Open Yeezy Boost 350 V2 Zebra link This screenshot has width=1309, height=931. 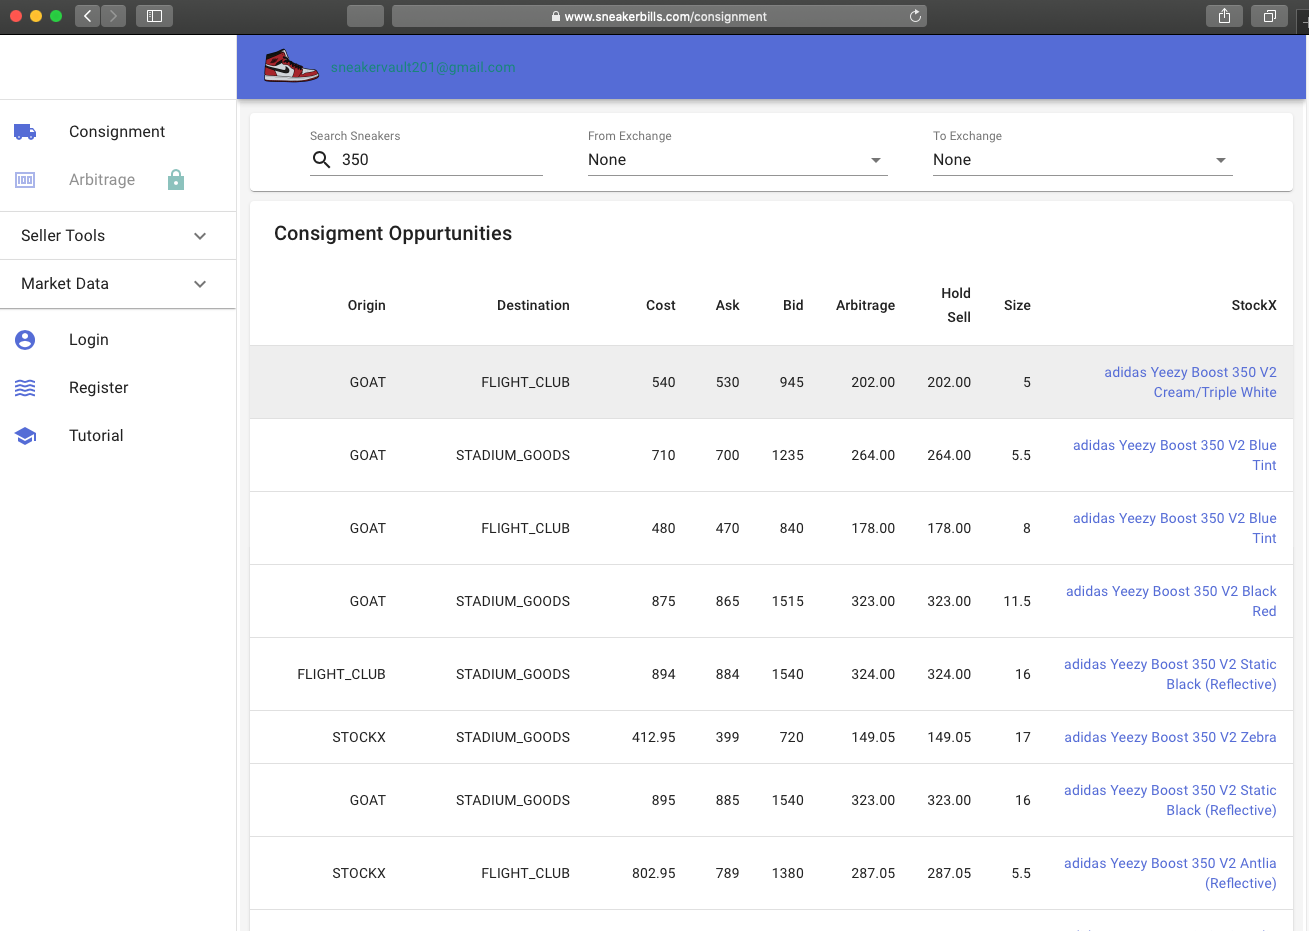1170,737
